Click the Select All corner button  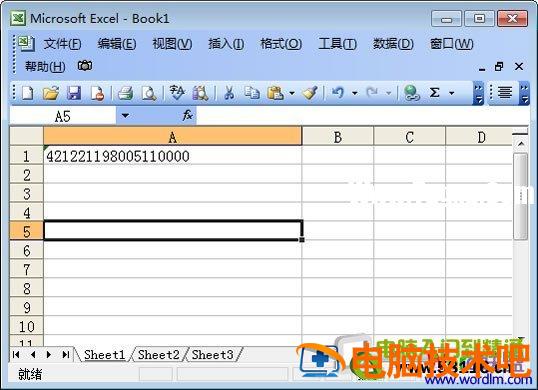pos(27,137)
